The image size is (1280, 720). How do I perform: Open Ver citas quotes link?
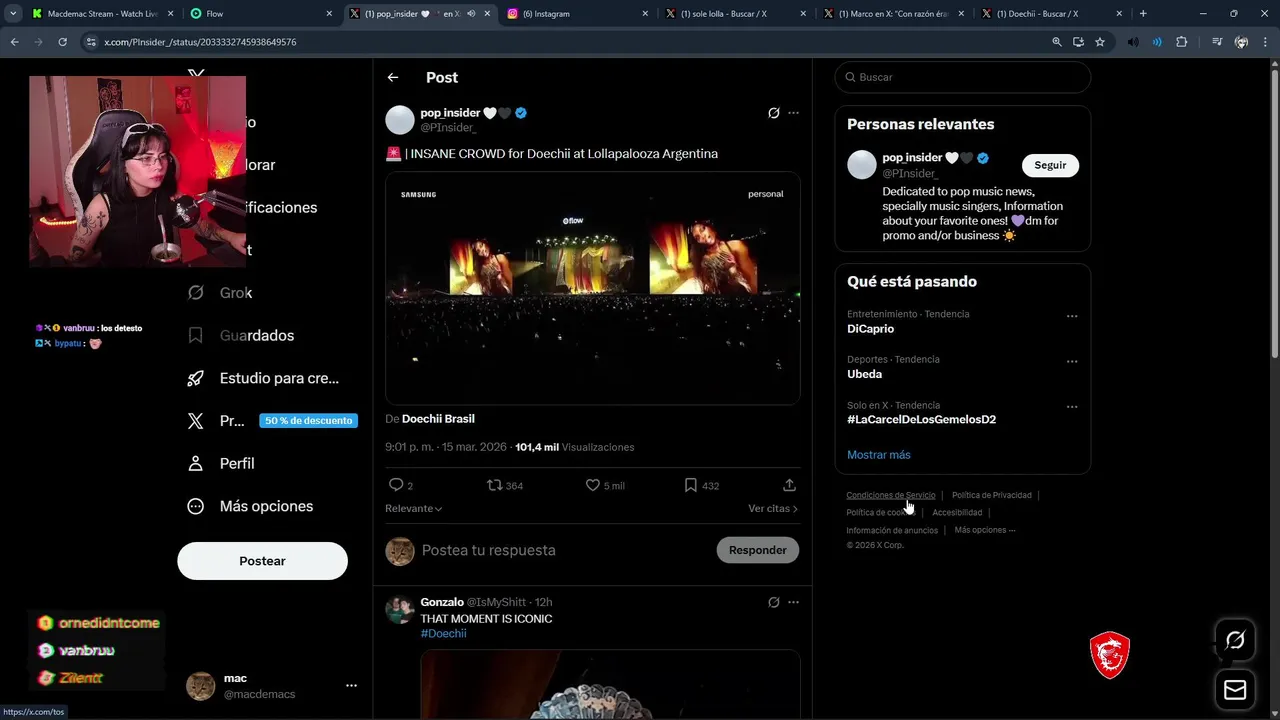(773, 508)
